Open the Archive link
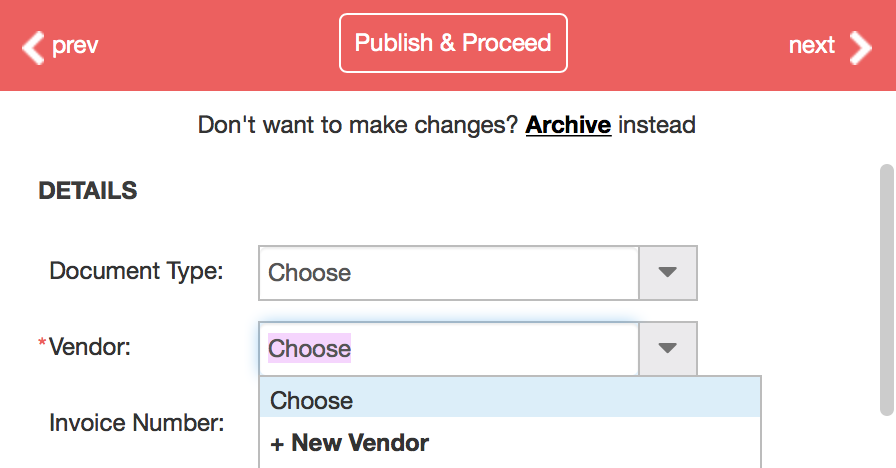 coord(568,125)
